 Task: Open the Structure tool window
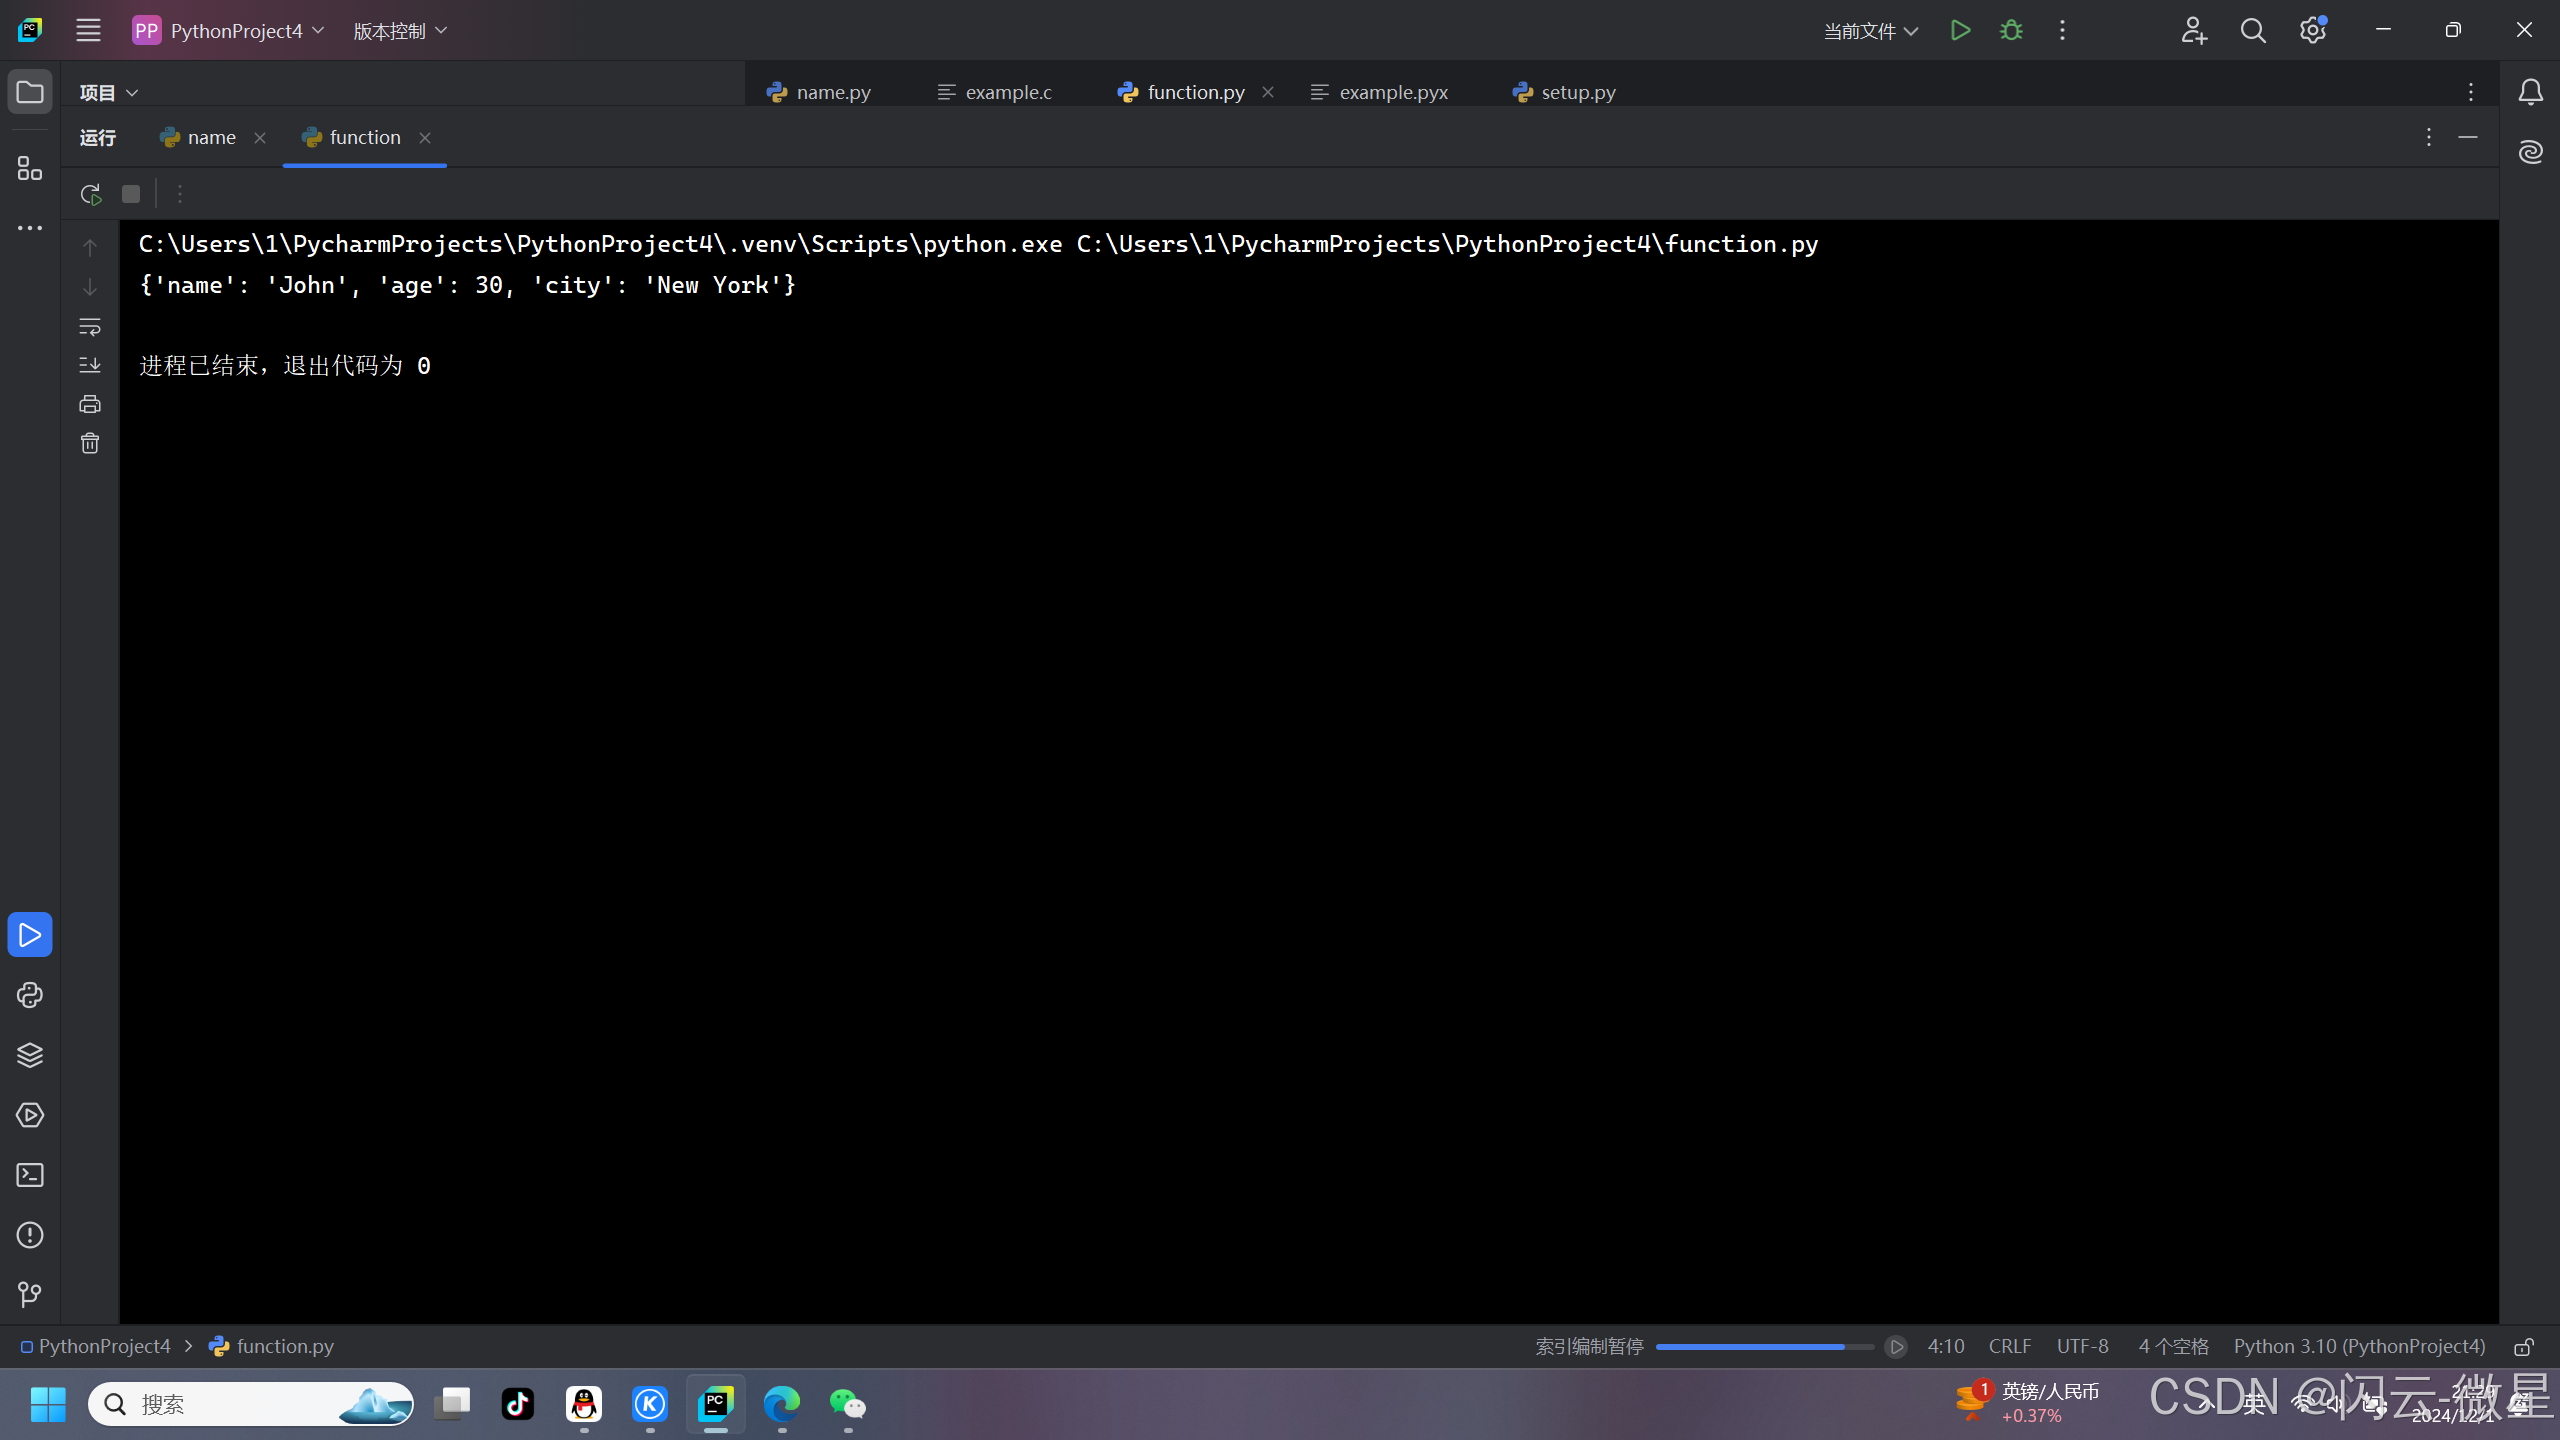30,168
